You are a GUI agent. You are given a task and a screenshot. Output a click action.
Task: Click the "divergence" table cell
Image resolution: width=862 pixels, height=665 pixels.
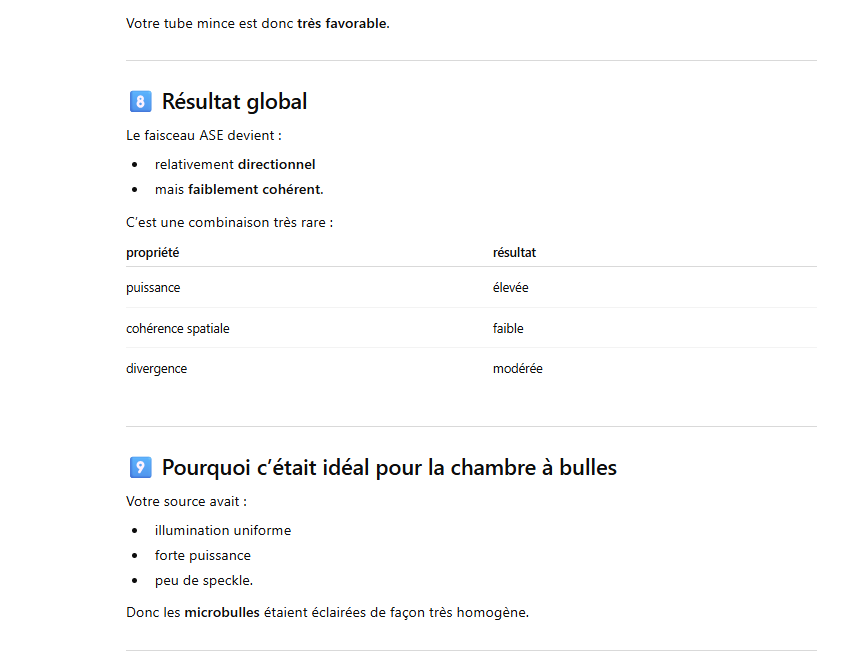coord(156,369)
